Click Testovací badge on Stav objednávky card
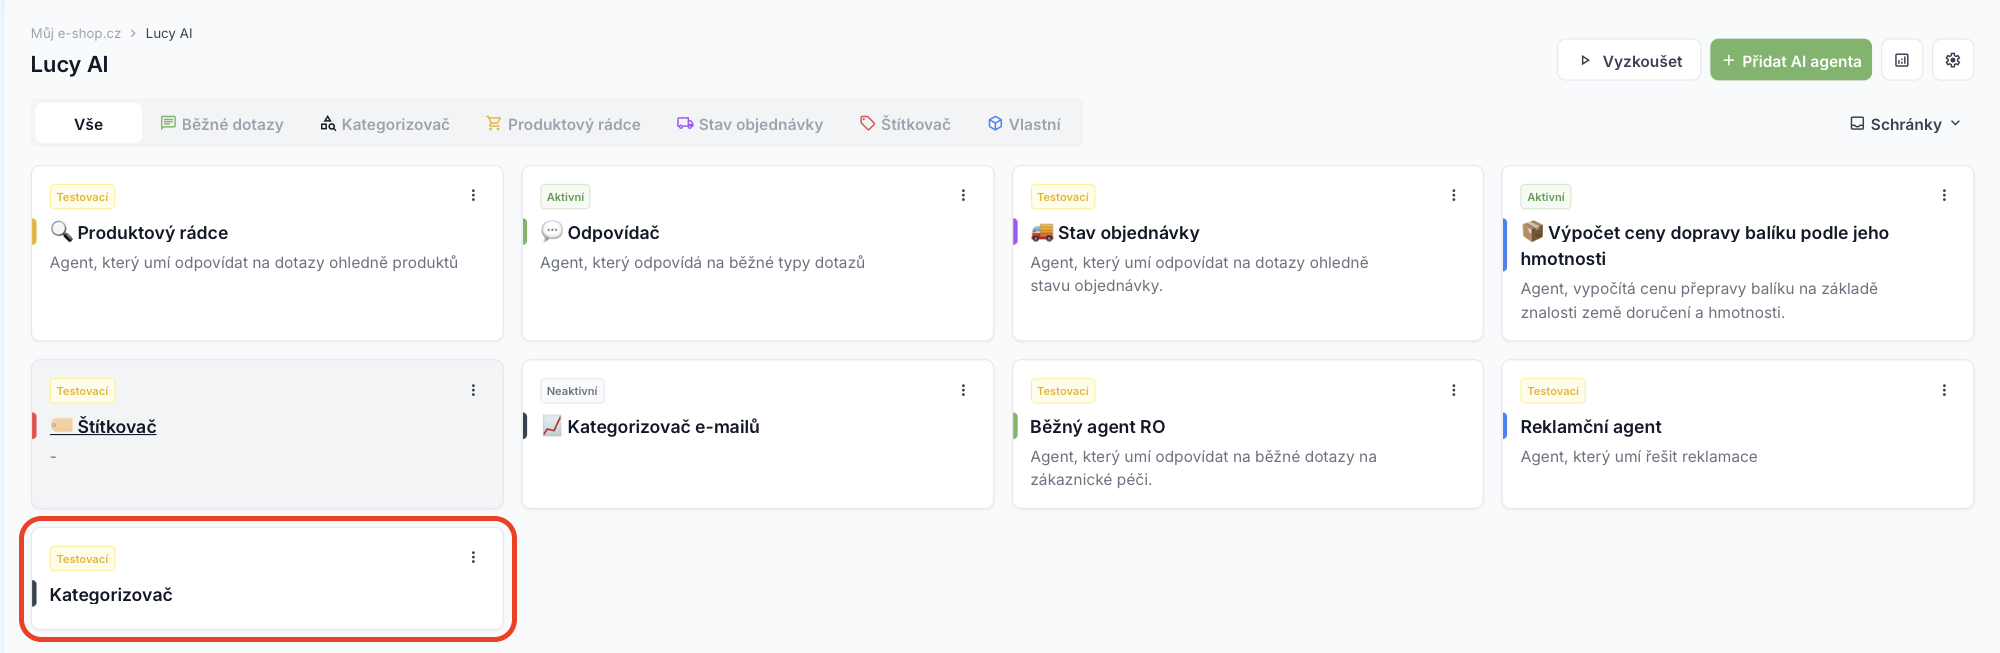2000x653 pixels. 1063,197
